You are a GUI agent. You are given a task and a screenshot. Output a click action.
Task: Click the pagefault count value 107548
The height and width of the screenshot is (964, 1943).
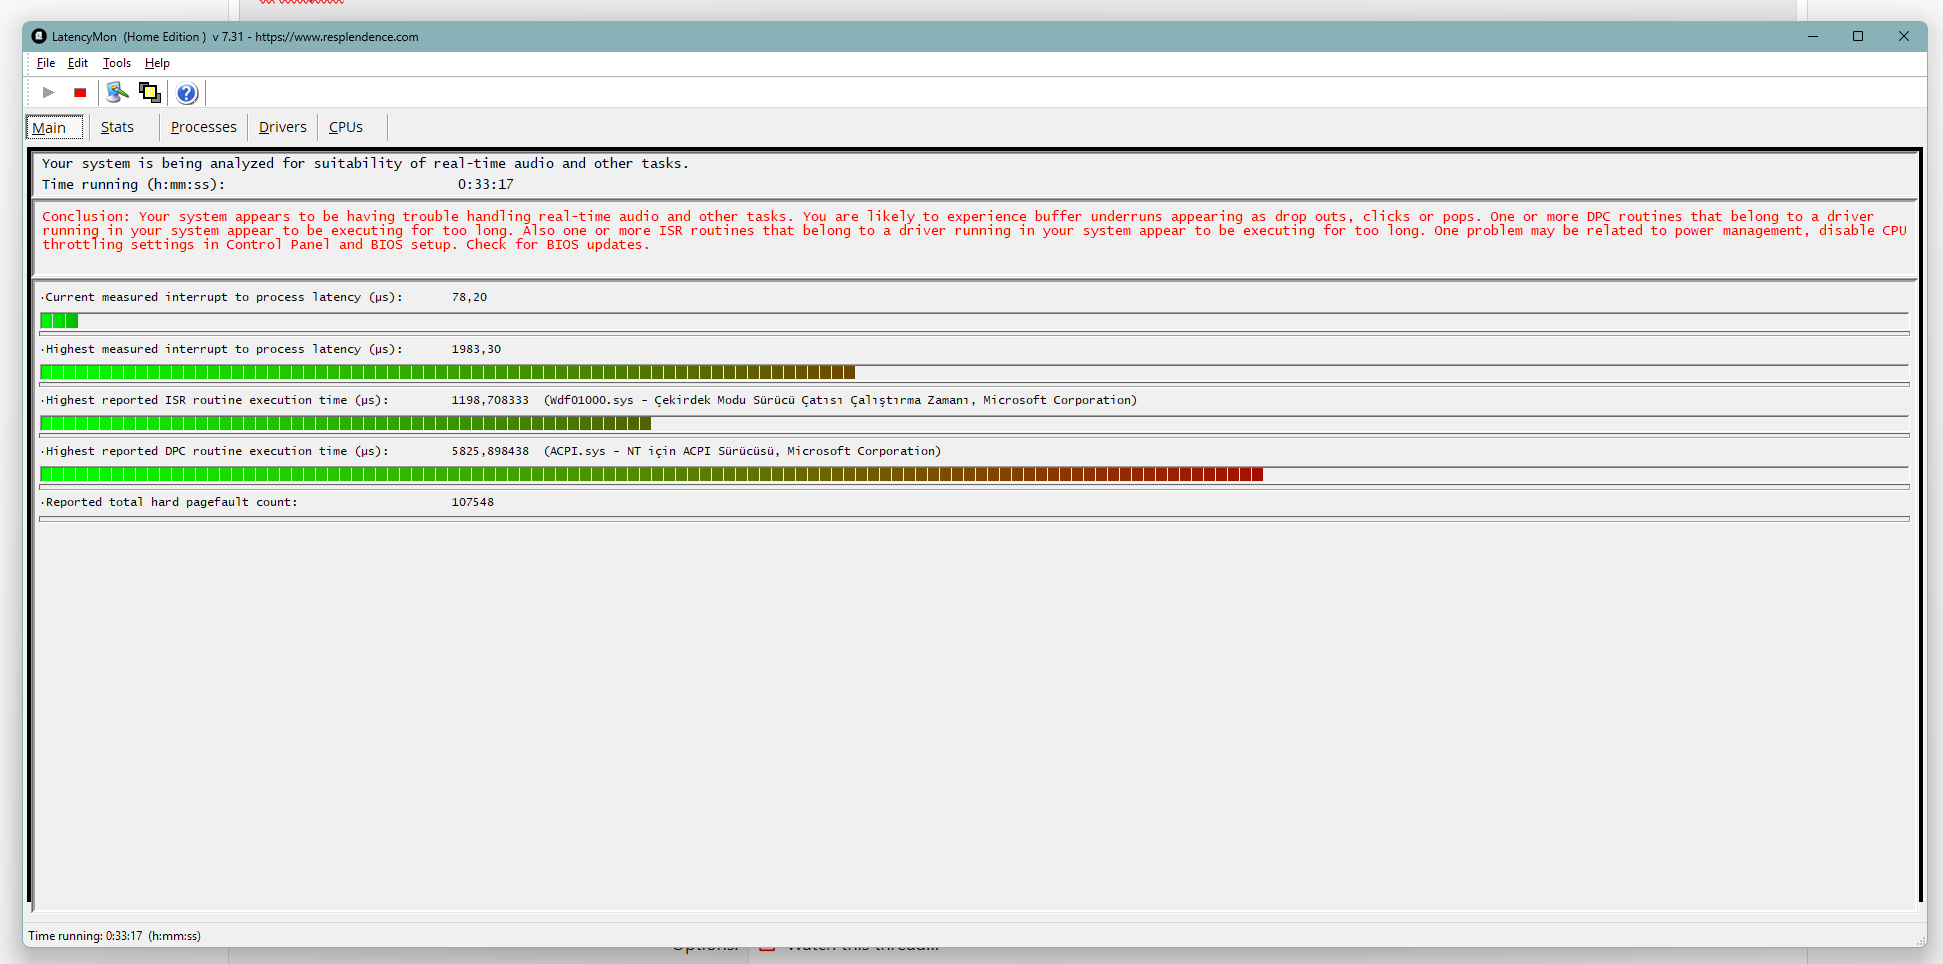pyautogui.click(x=472, y=503)
